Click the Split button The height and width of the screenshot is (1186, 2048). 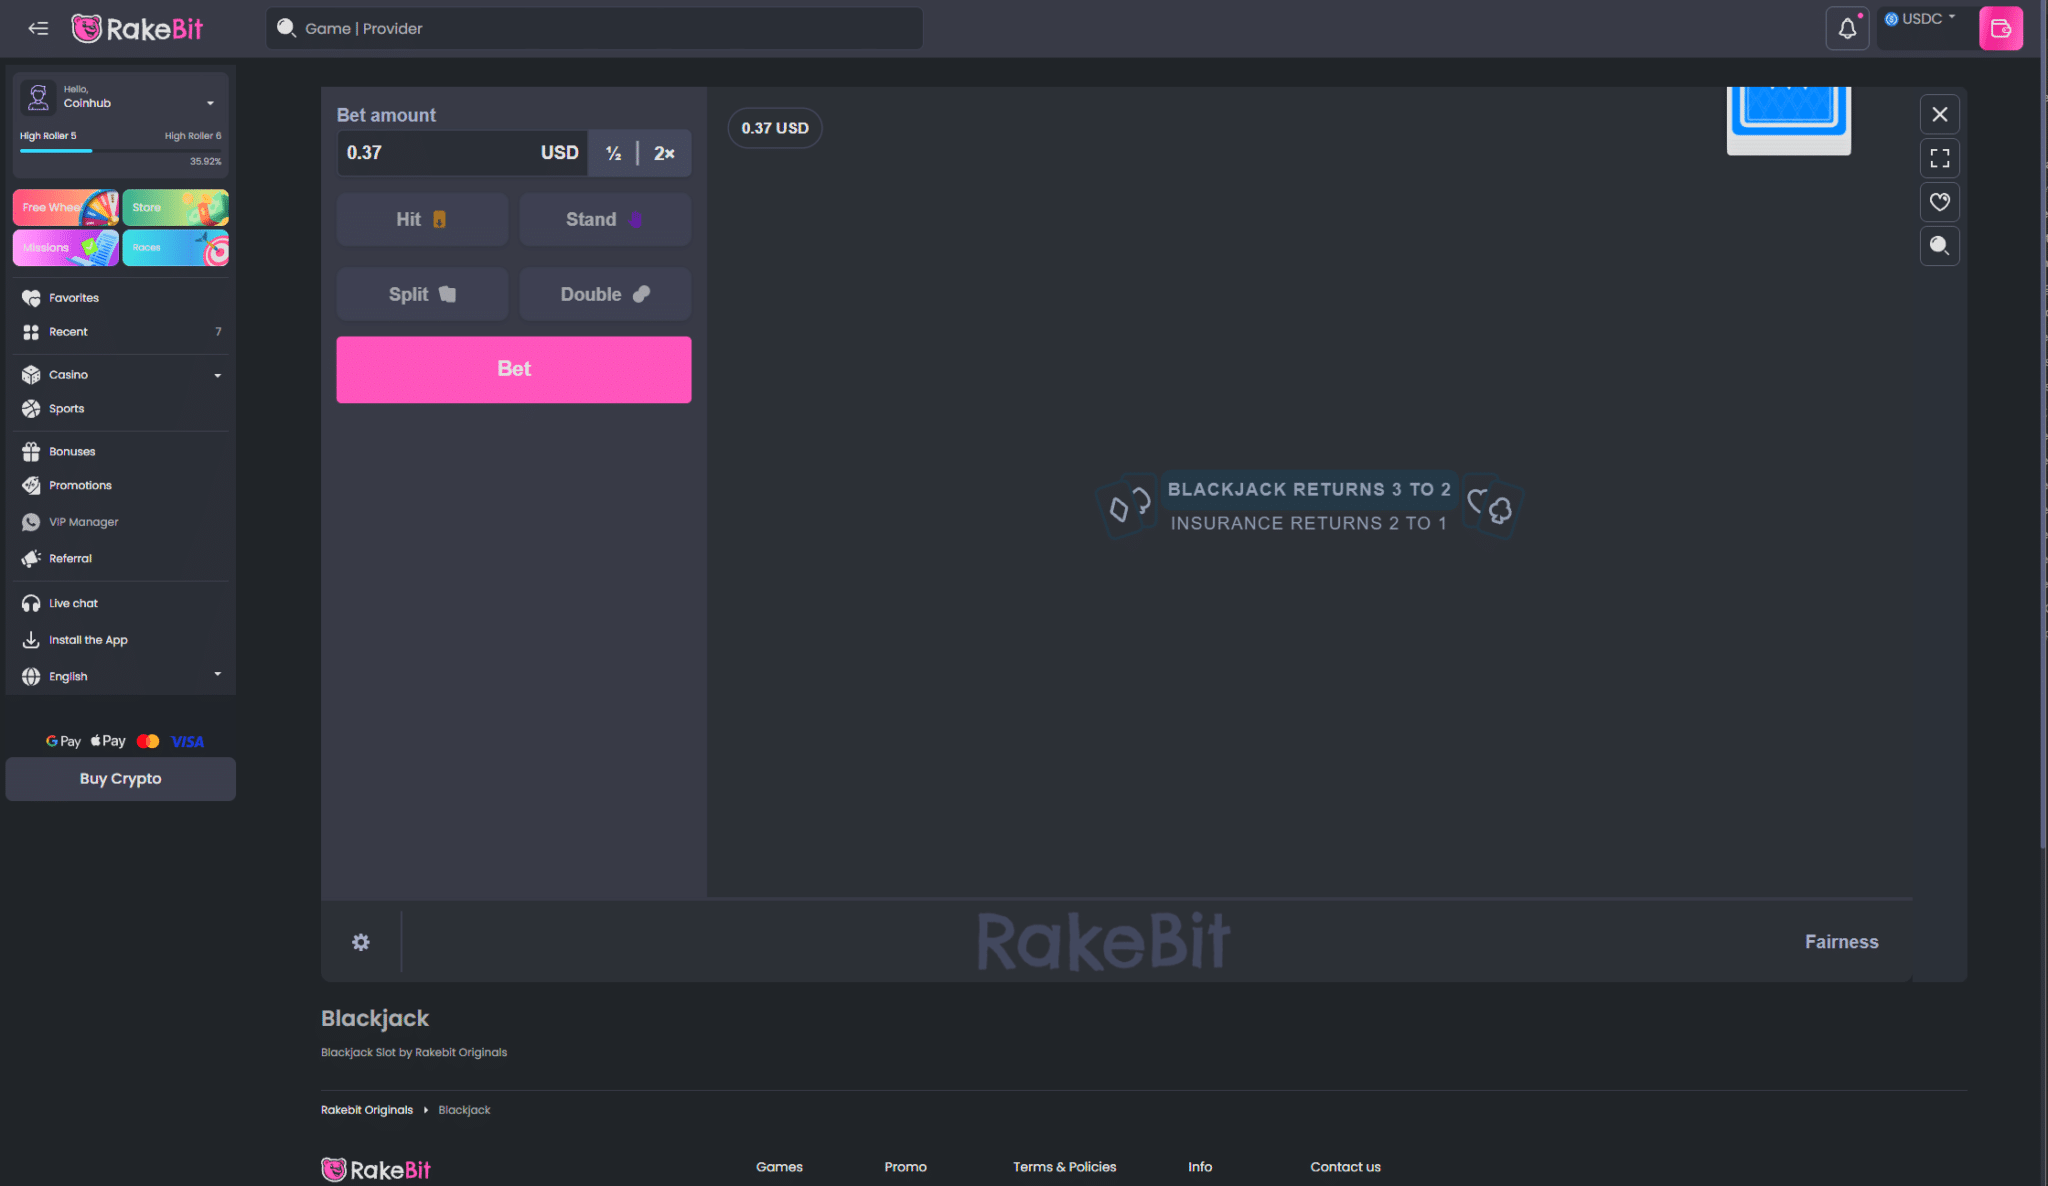point(422,294)
